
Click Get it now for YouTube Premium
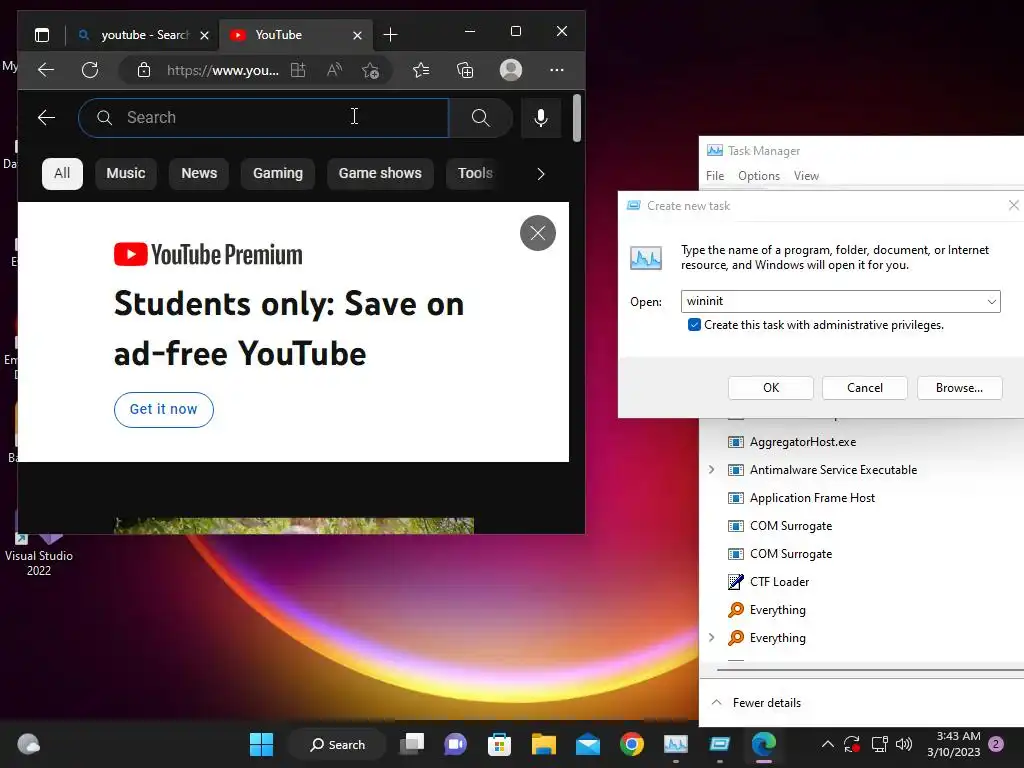point(163,409)
